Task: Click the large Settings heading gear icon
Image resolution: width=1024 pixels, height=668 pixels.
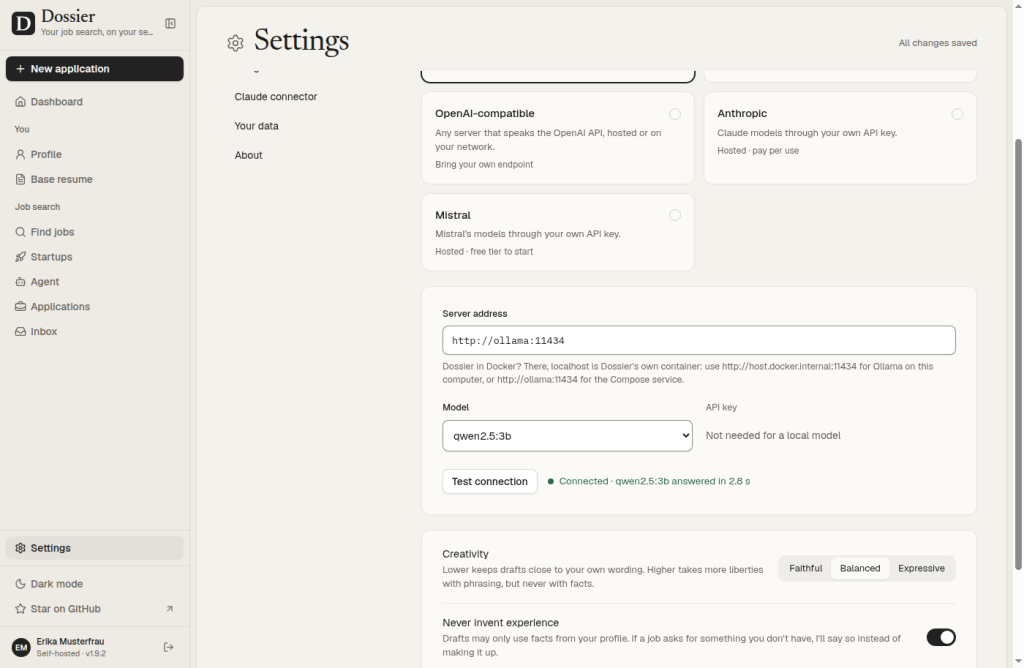Action: [x=235, y=43]
